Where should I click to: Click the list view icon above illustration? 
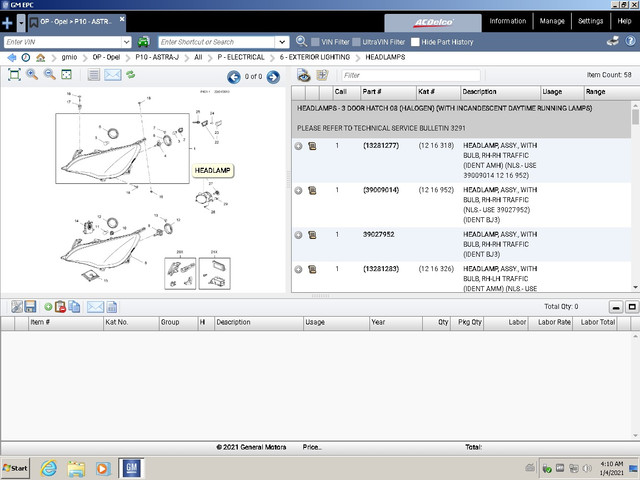click(93, 75)
